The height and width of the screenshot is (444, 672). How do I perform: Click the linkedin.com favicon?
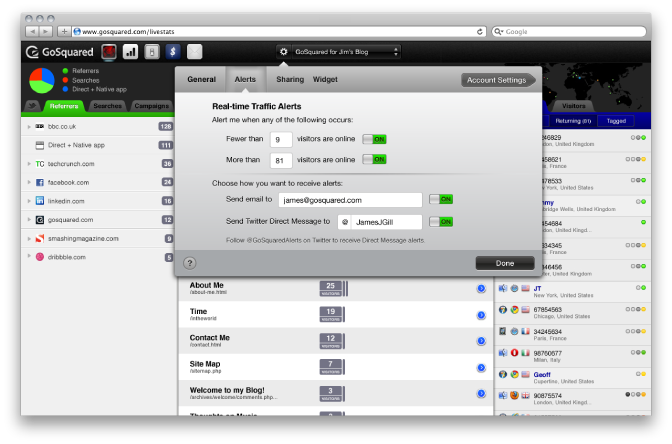tap(39, 201)
